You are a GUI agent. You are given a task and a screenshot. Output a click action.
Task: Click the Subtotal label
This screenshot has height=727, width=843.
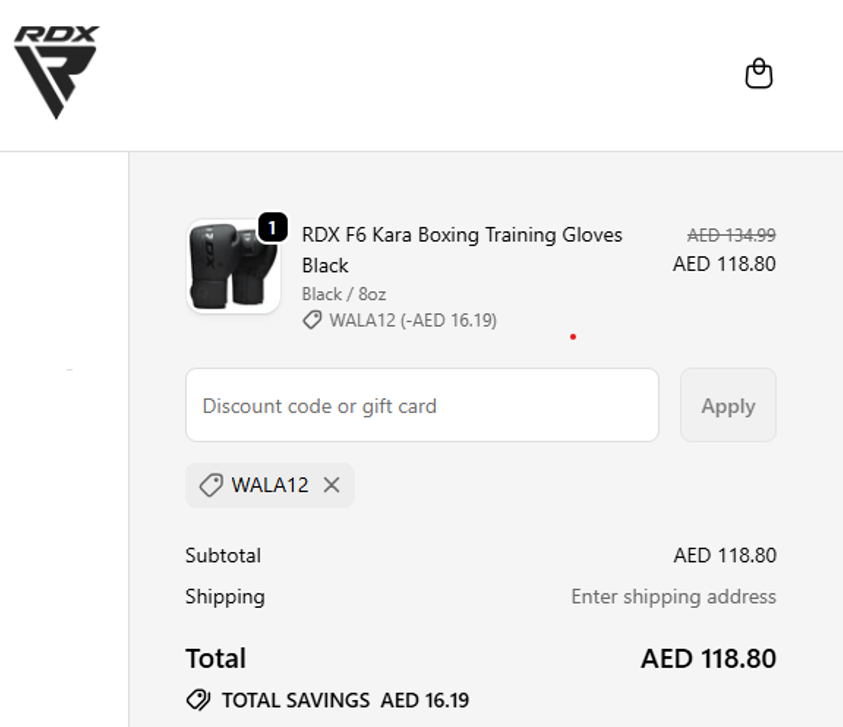point(223,555)
